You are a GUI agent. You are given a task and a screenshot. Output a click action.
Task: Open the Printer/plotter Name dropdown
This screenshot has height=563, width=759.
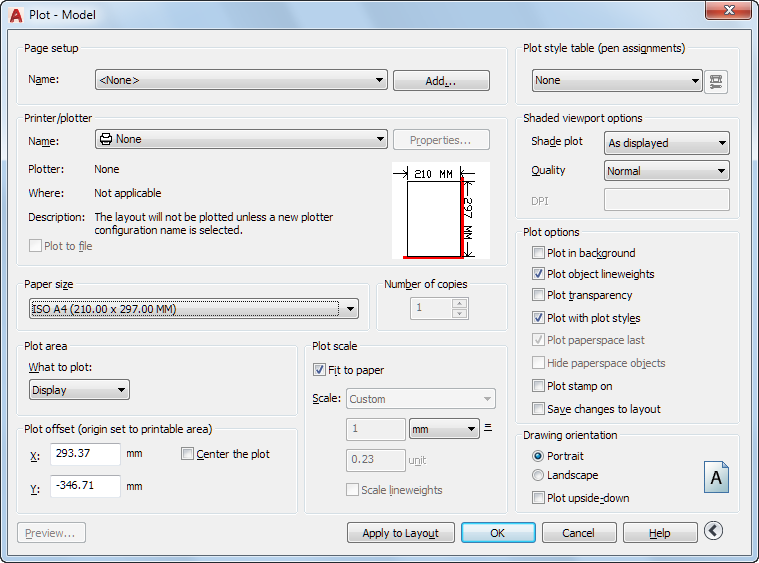(241, 140)
